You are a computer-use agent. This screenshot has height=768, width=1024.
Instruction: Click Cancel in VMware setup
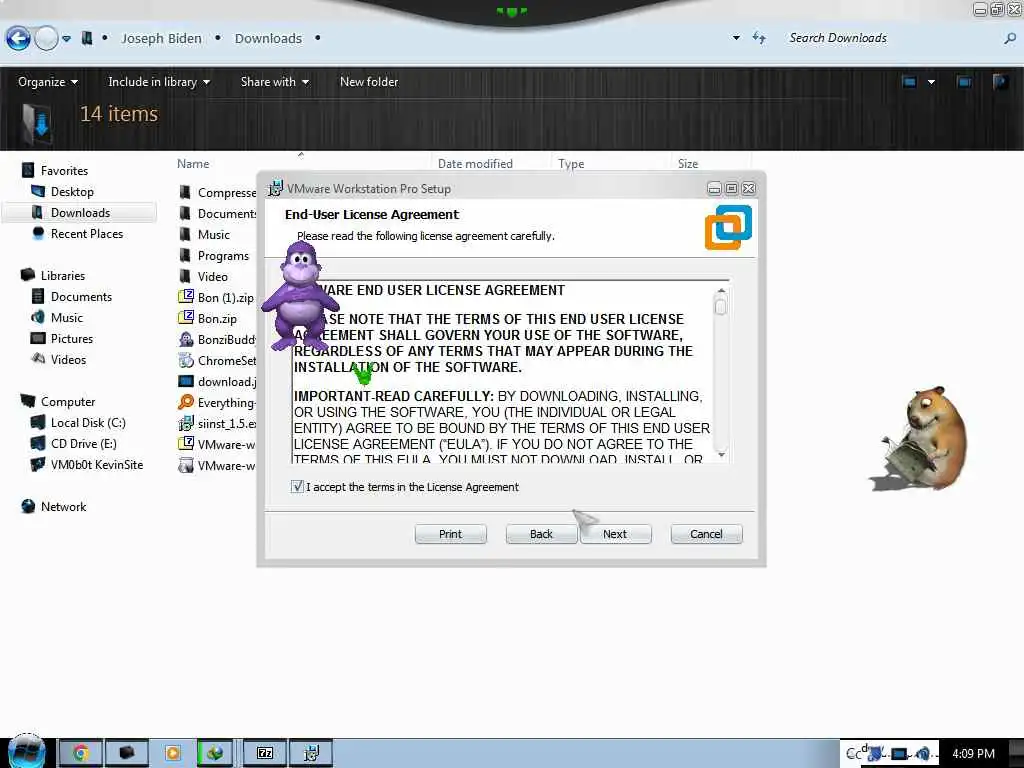pos(707,534)
